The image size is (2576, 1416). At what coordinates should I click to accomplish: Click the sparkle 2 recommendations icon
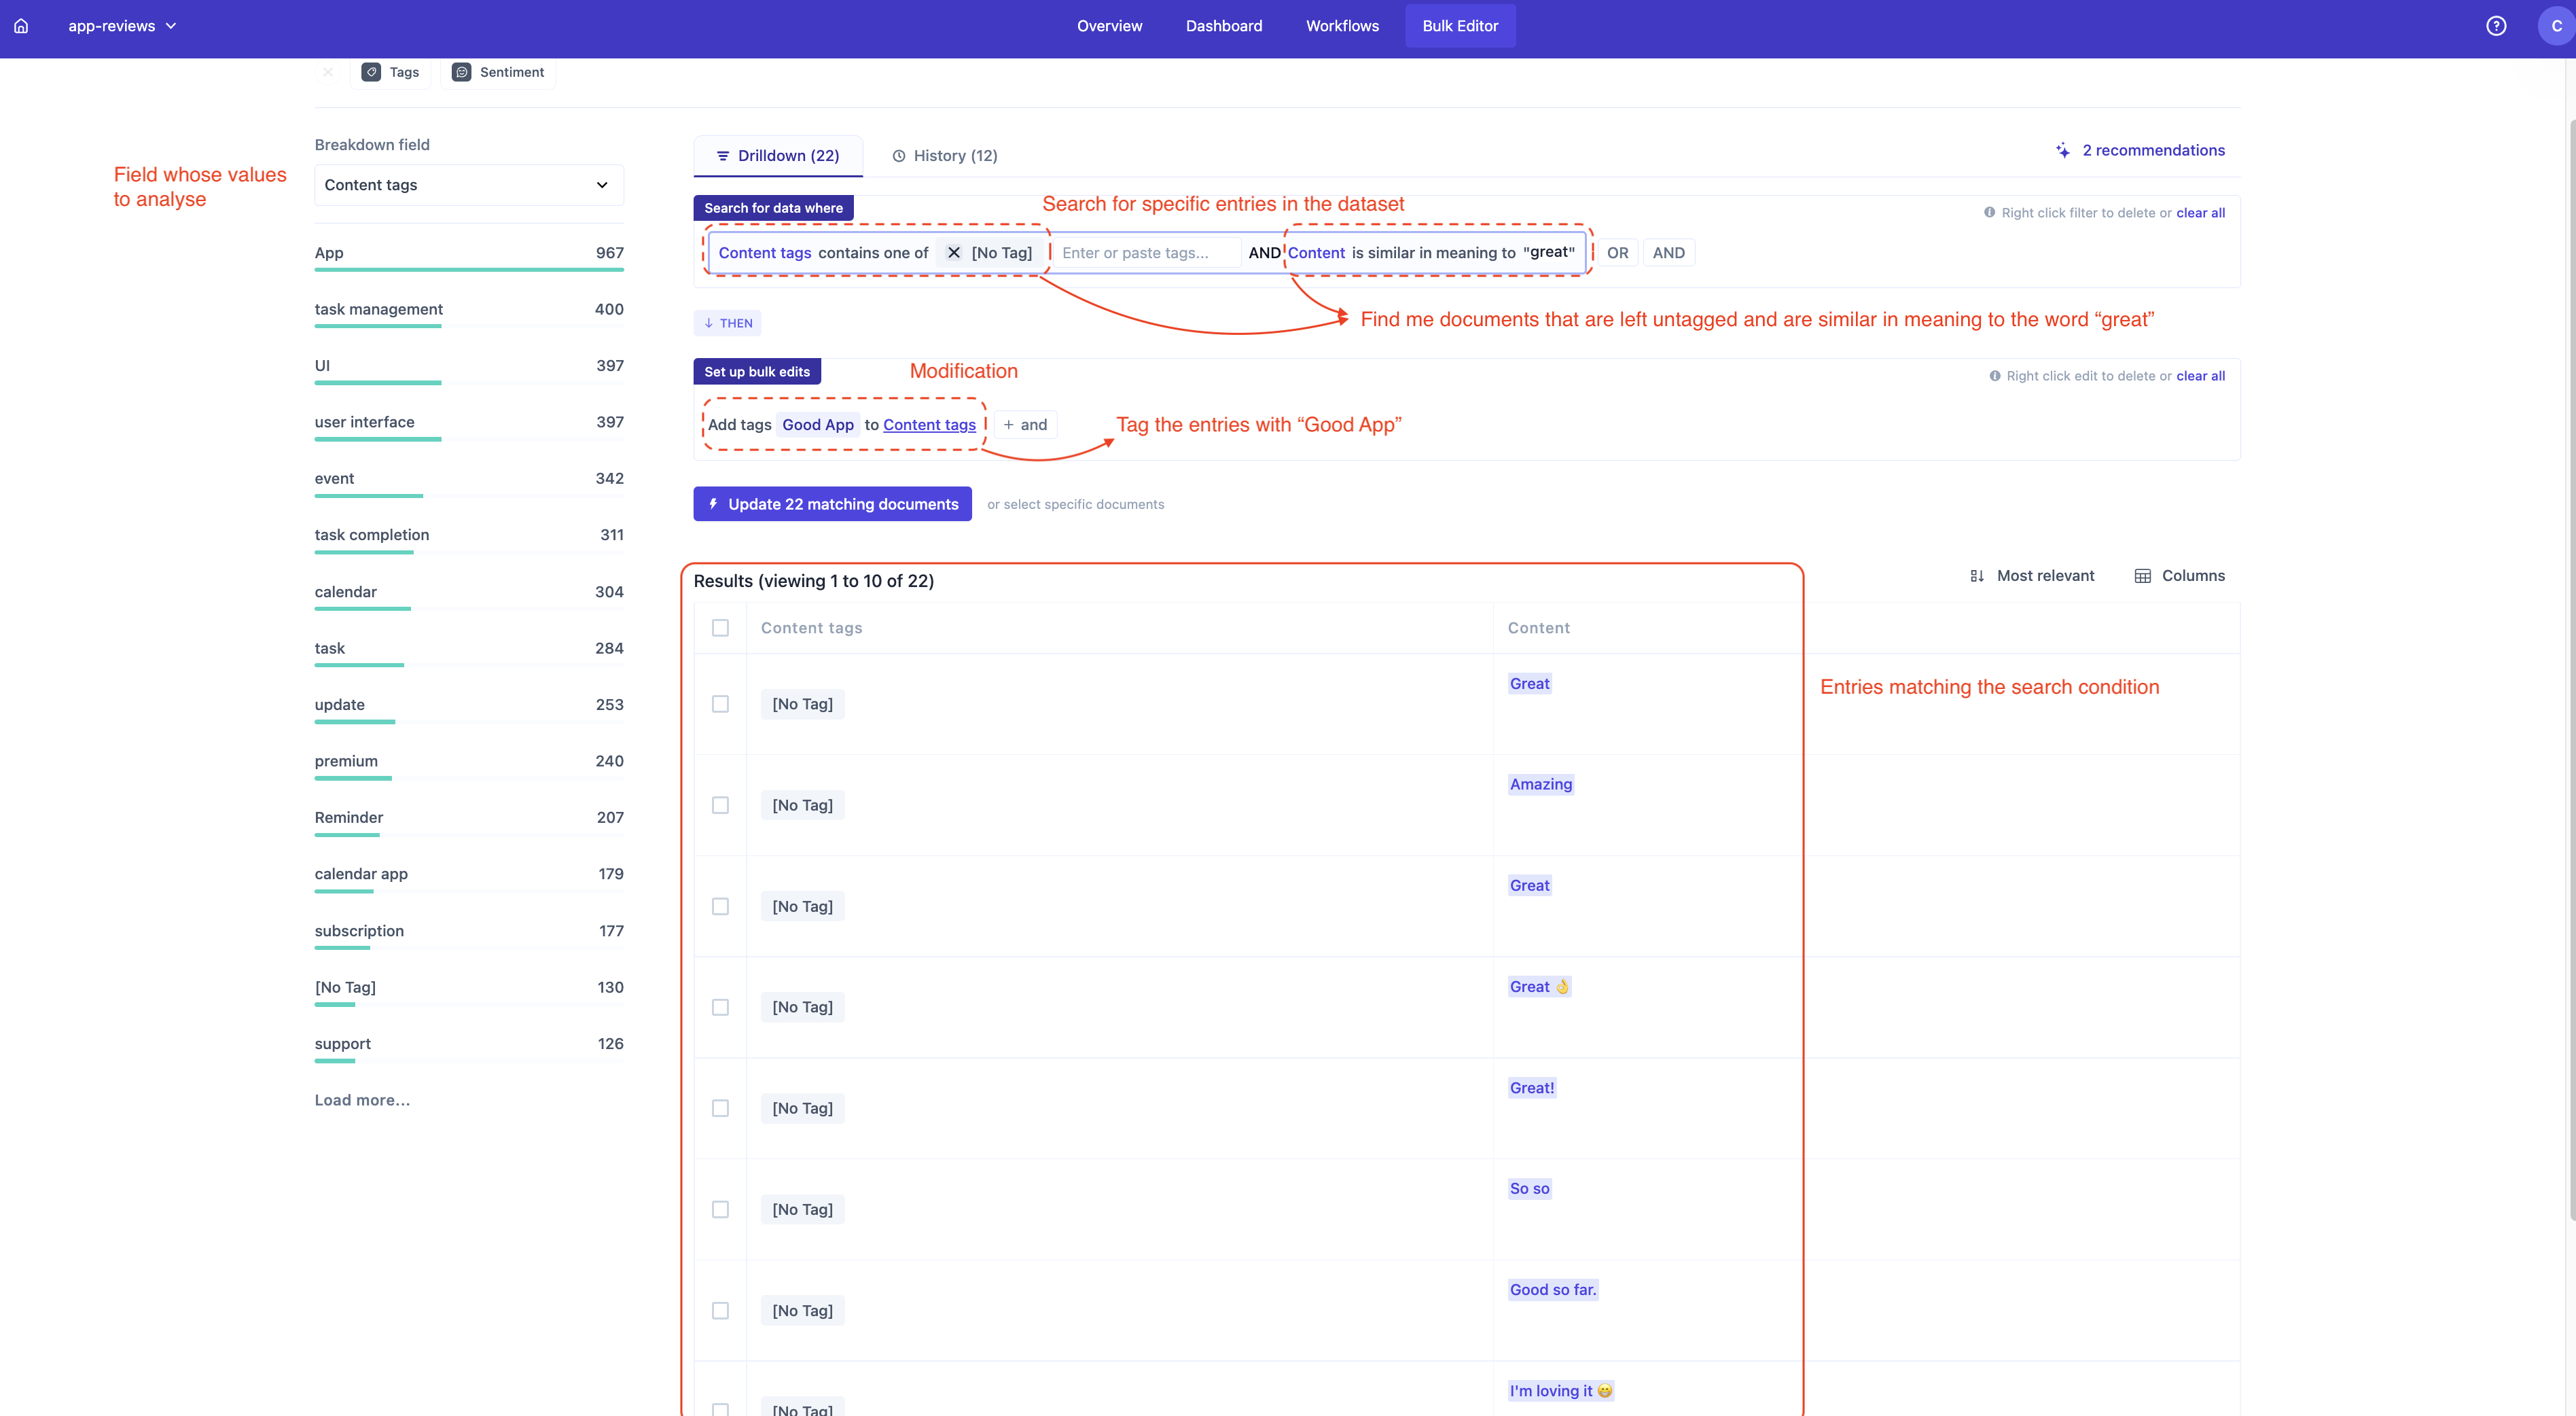pos(2062,150)
